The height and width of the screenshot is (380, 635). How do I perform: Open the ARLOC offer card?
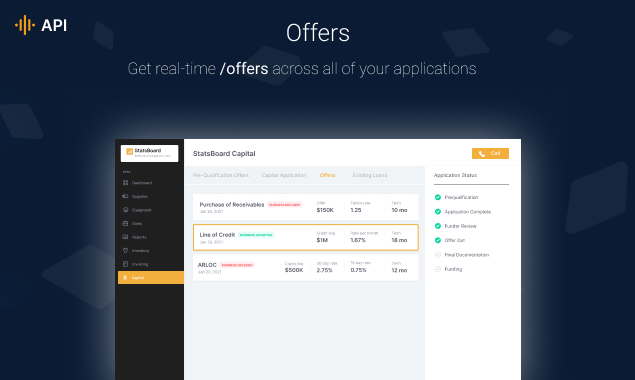pyautogui.click(x=306, y=267)
